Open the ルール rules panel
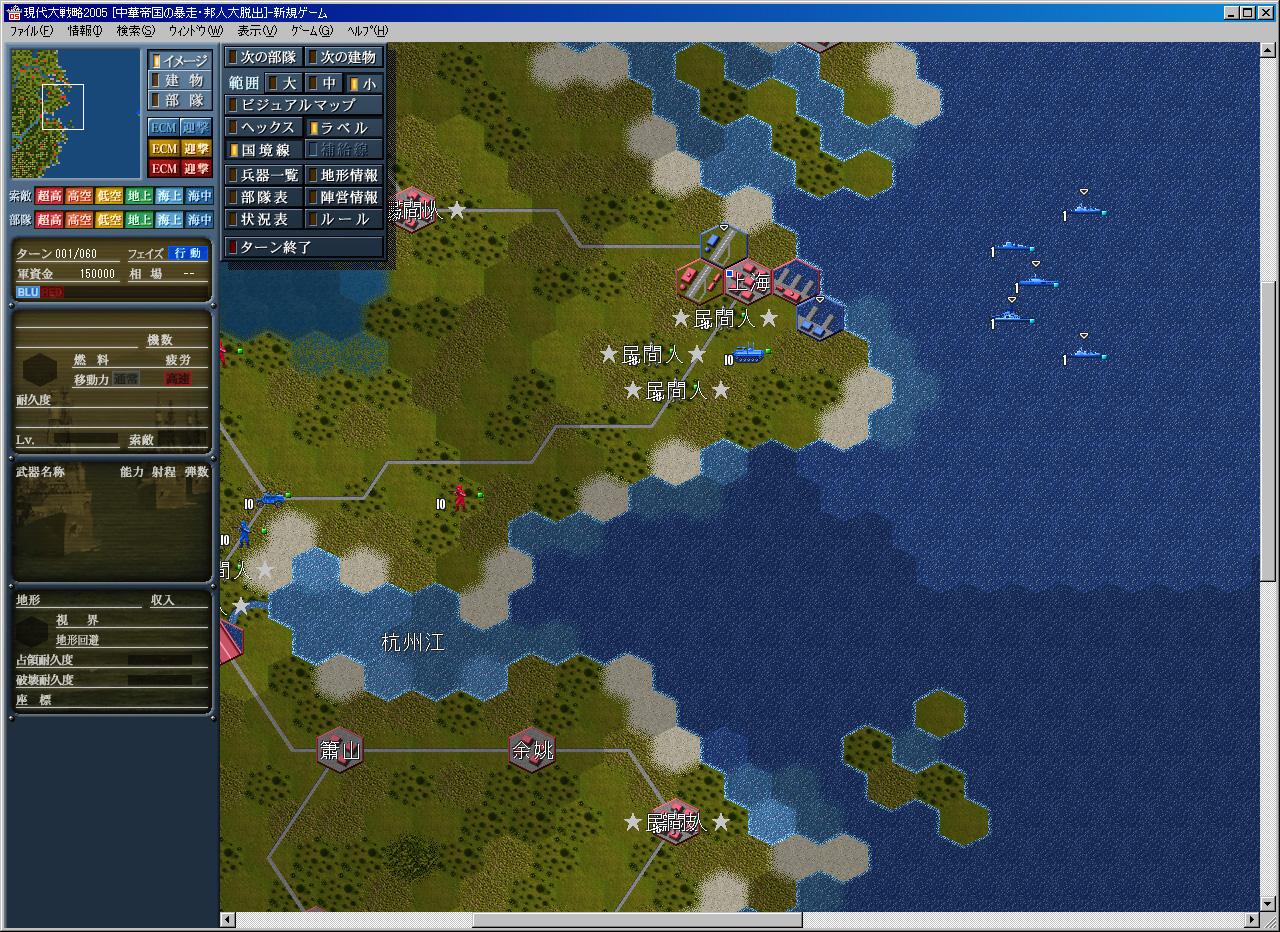The image size is (1280, 932). tap(344, 219)
